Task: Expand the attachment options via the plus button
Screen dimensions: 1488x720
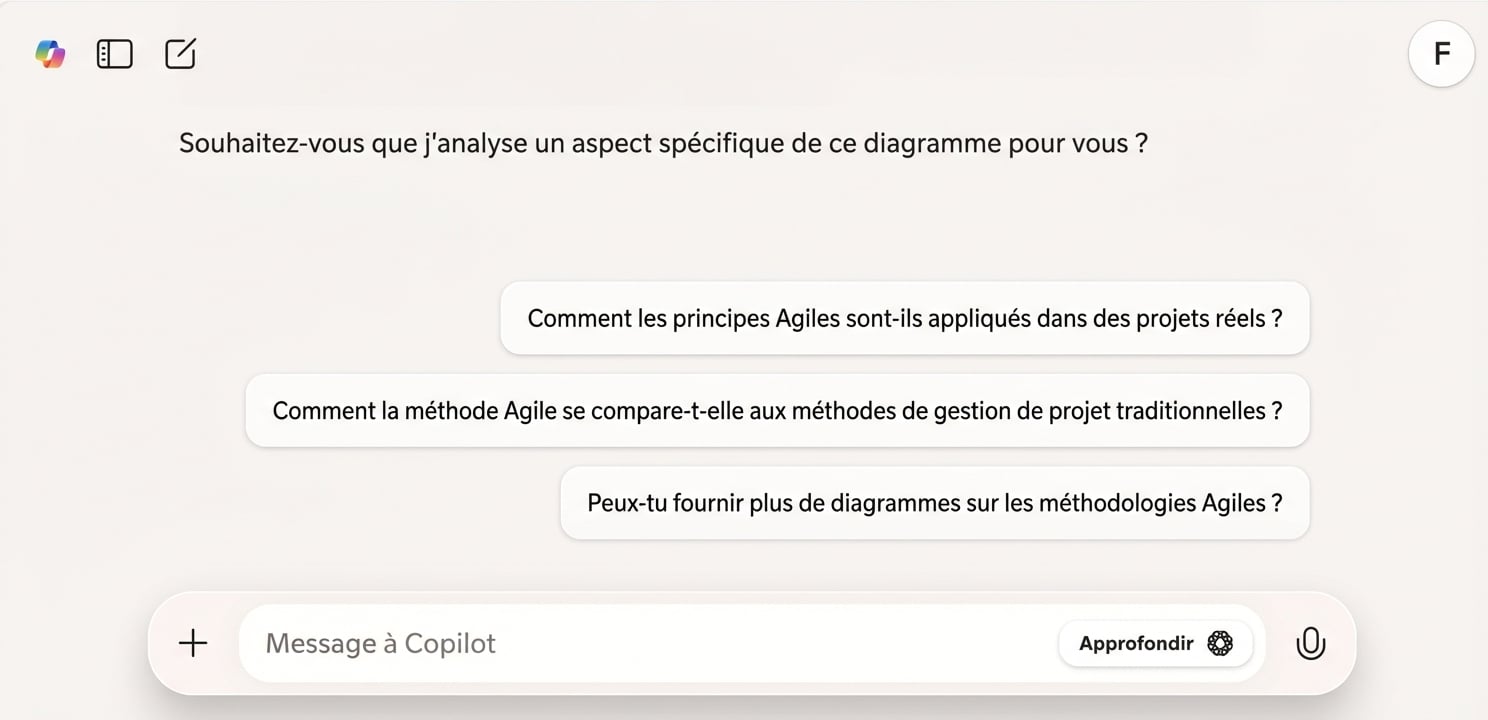Action: click(x=192, y=643)
